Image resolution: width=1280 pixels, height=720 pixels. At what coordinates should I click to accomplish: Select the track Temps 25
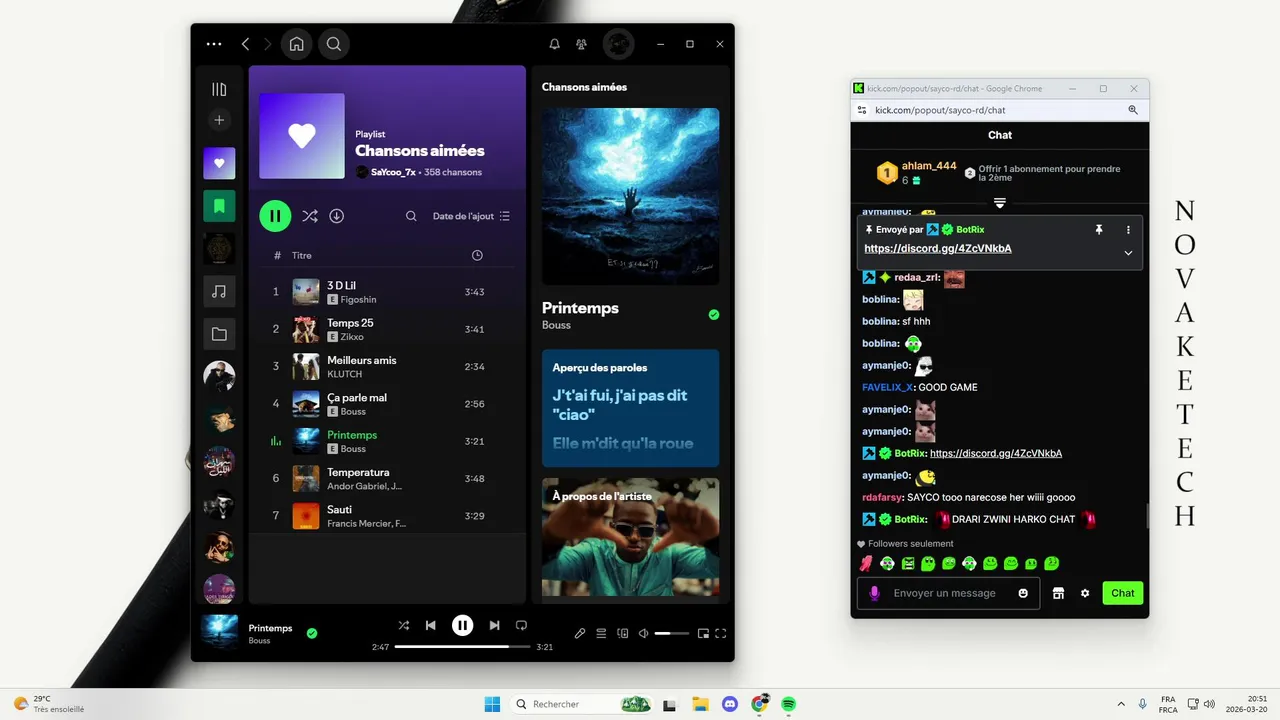coord(388,329)
